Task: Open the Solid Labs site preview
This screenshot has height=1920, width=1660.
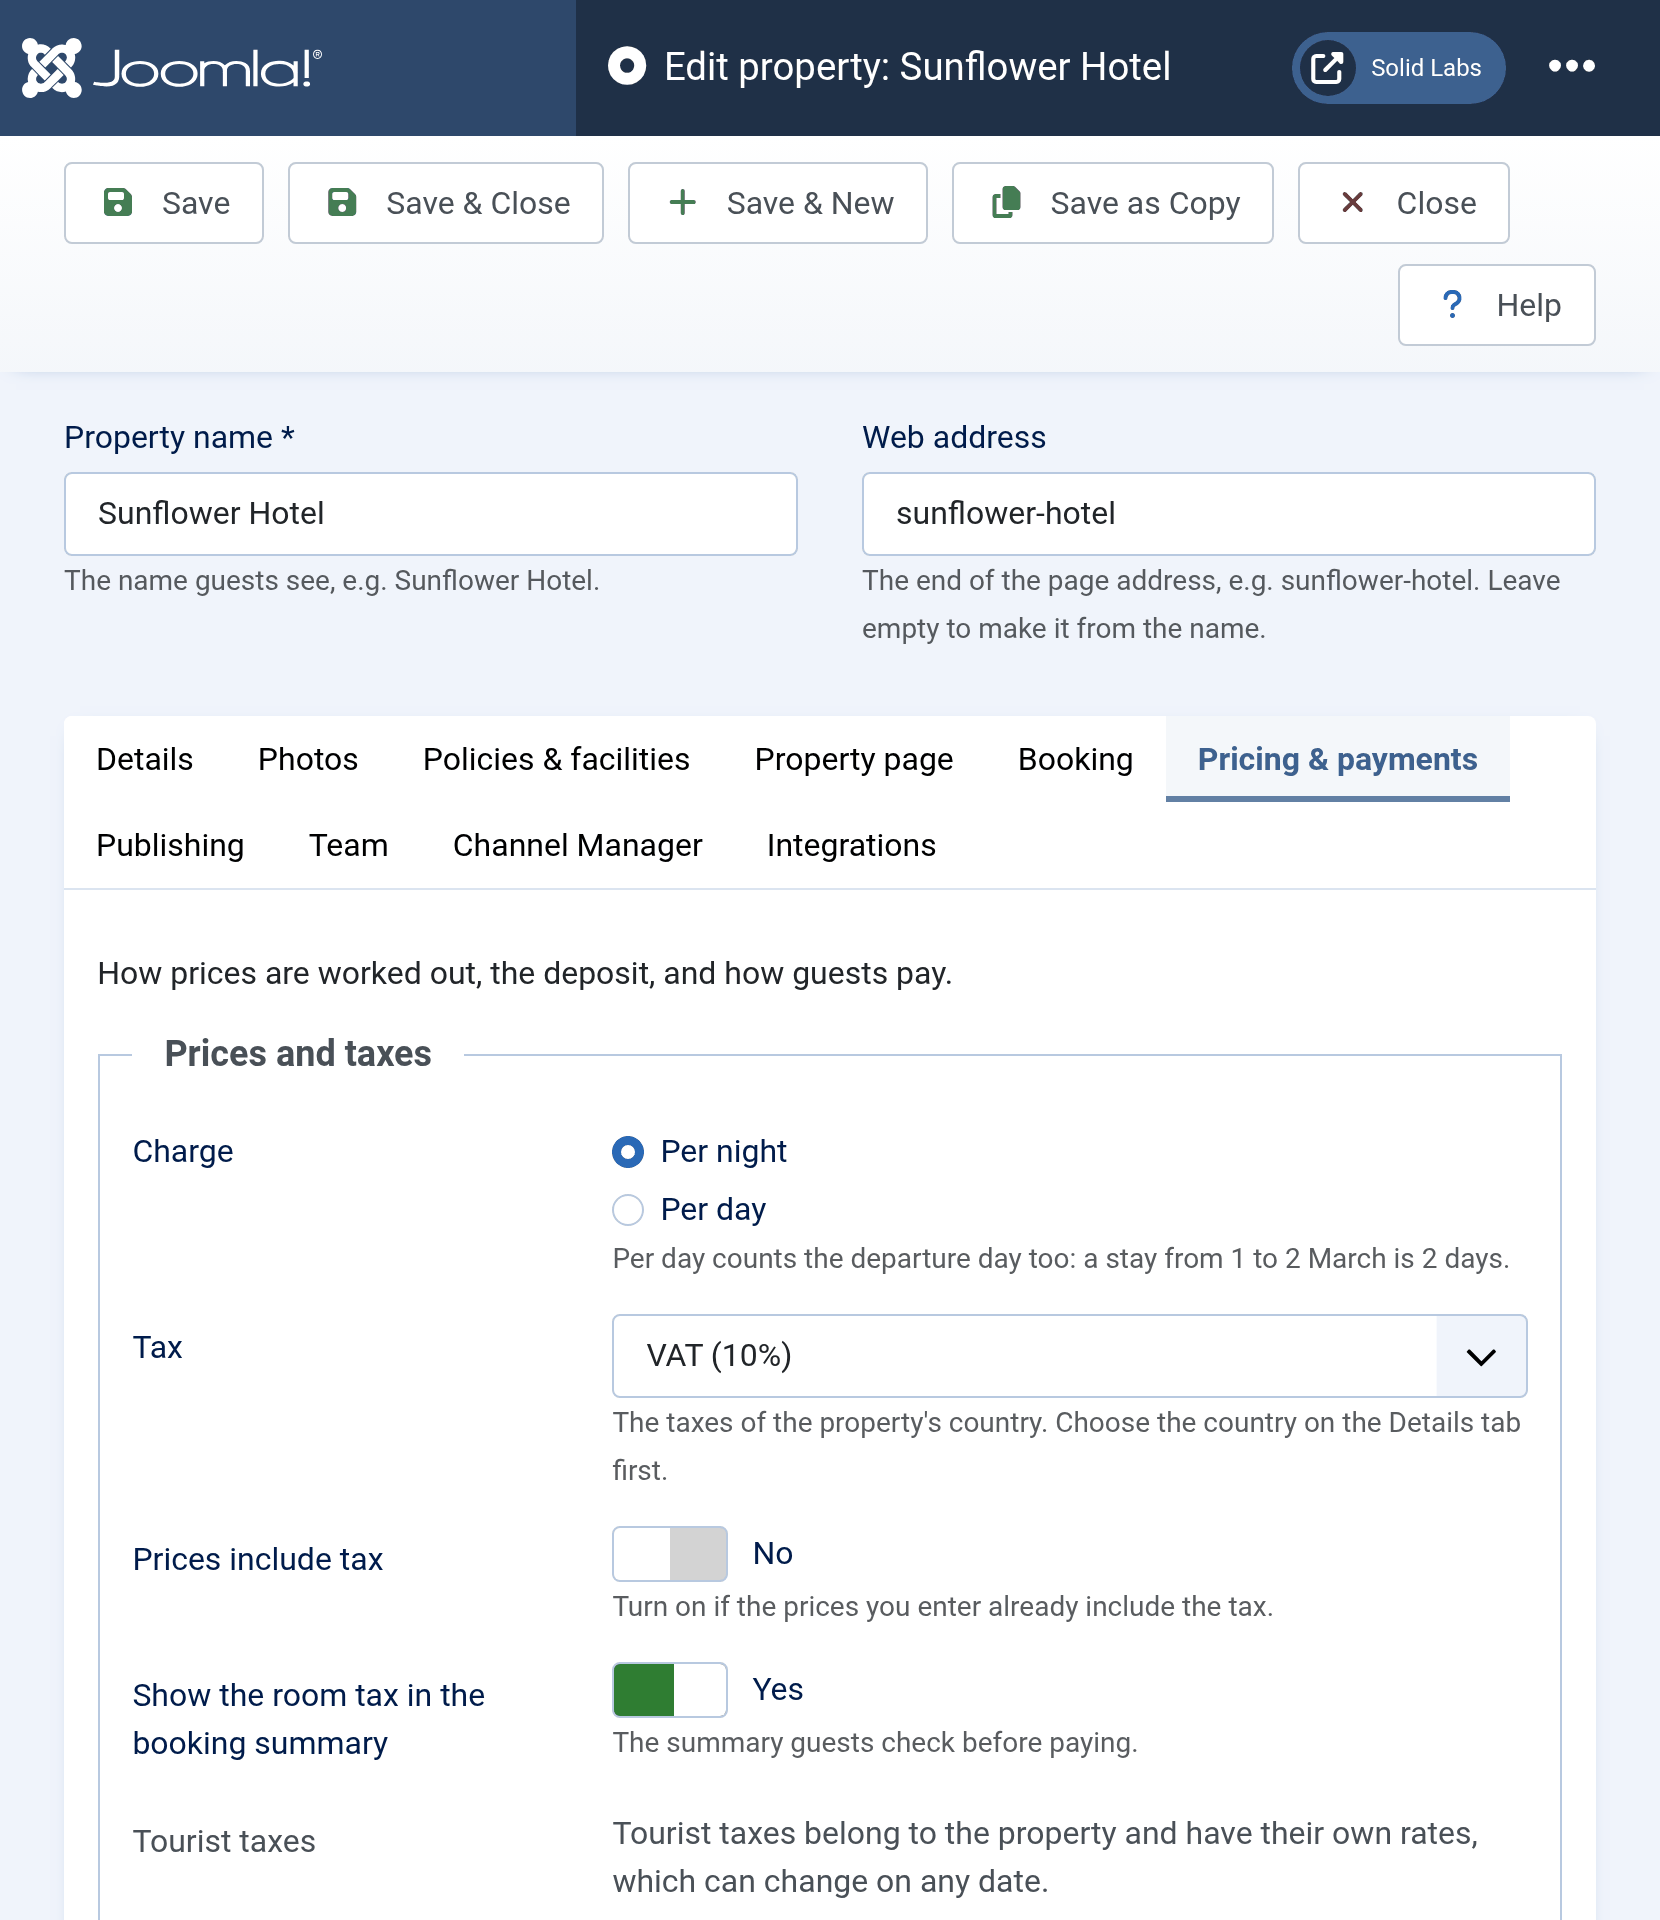Action: click(x=1398, y=68)
